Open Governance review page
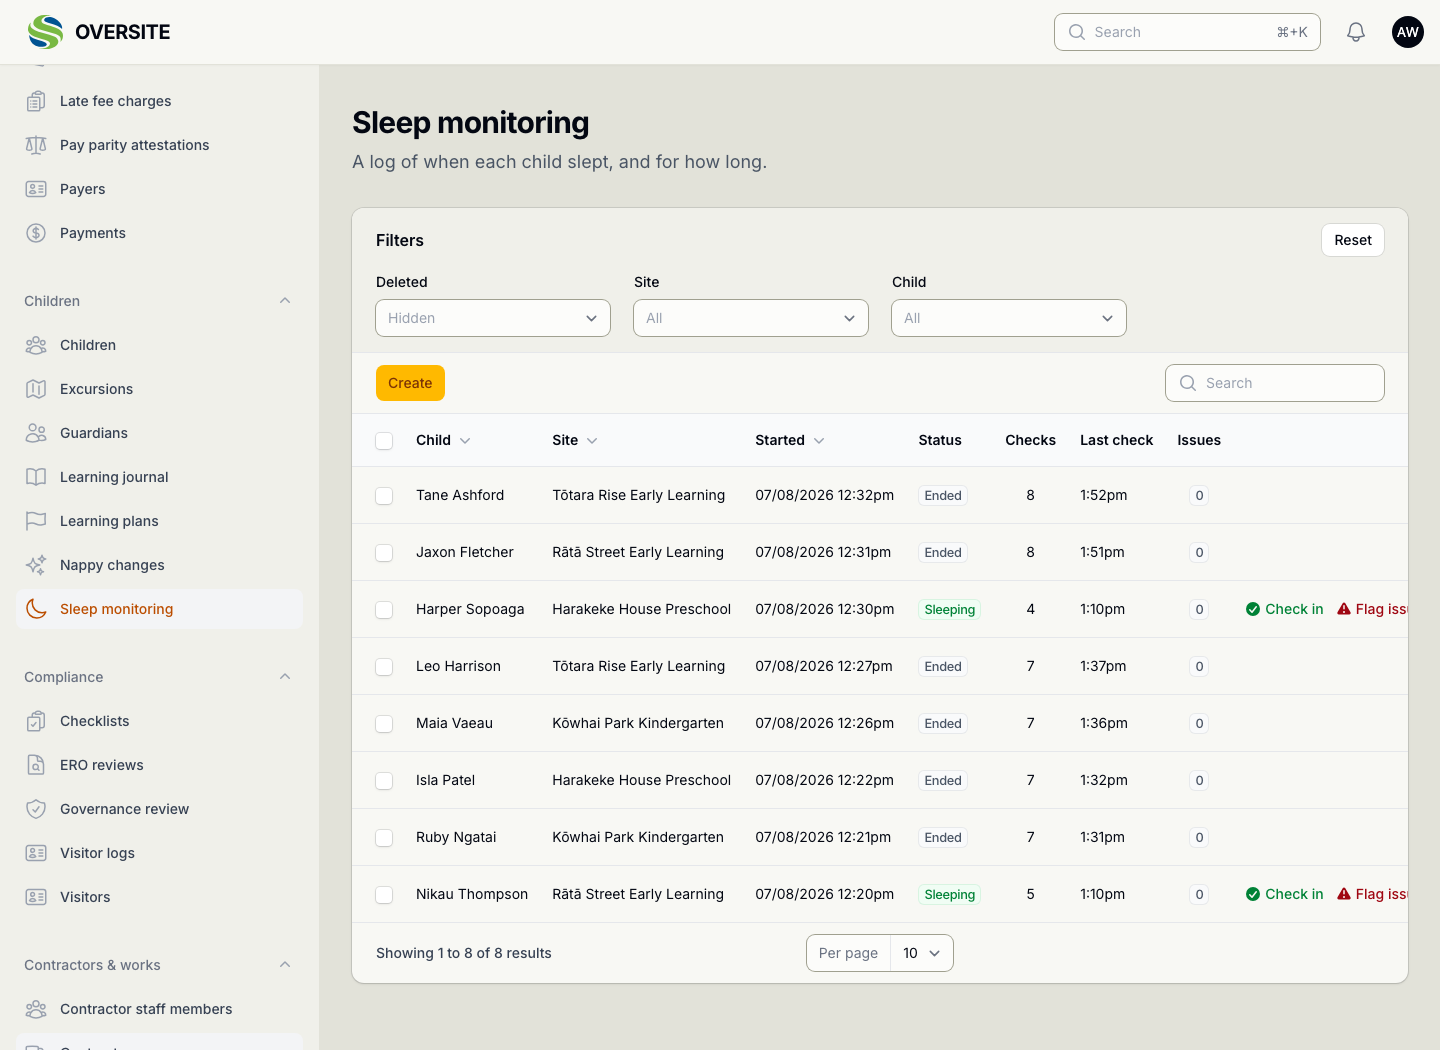The height and width of the screenshot is (1050, 1440). (160, 809)
